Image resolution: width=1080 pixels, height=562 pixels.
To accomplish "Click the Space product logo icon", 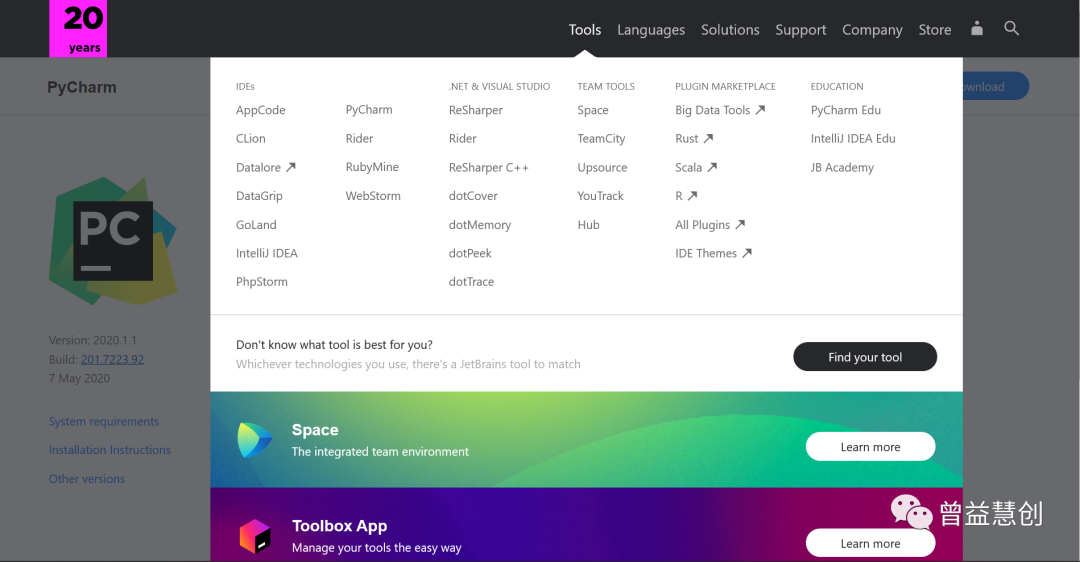I will (254, 440).
